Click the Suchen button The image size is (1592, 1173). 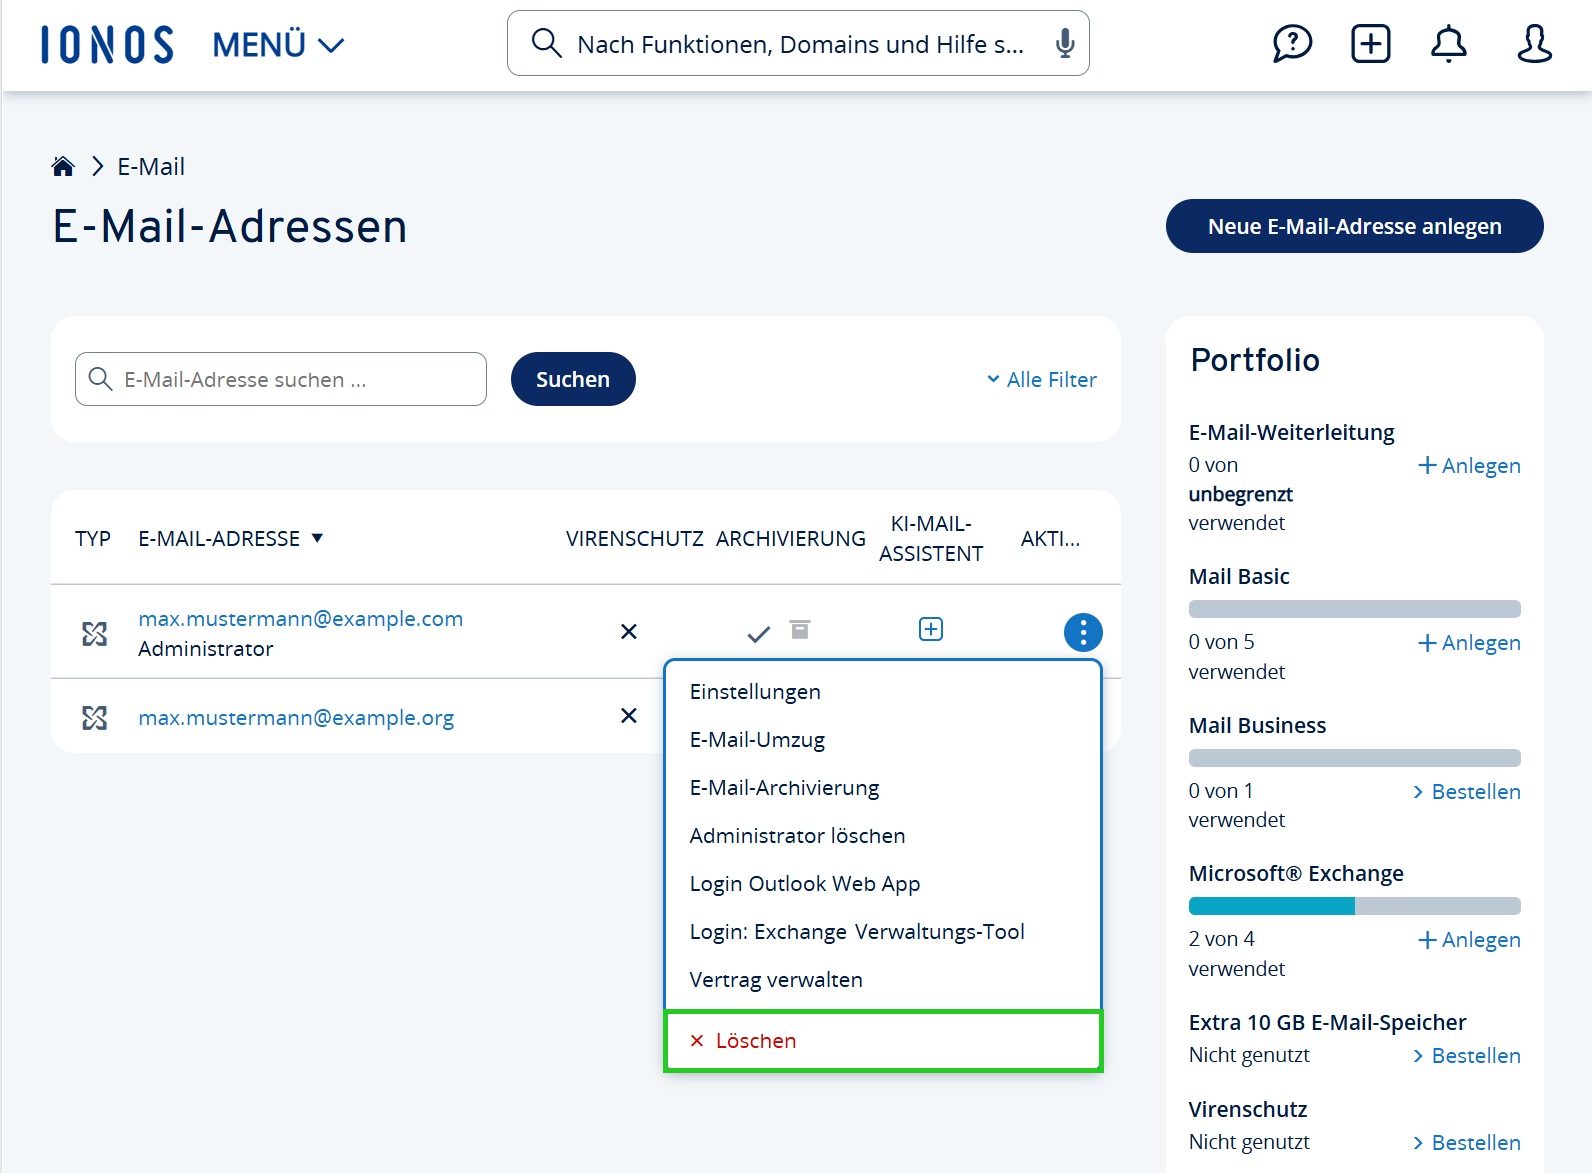coord(573,379)
